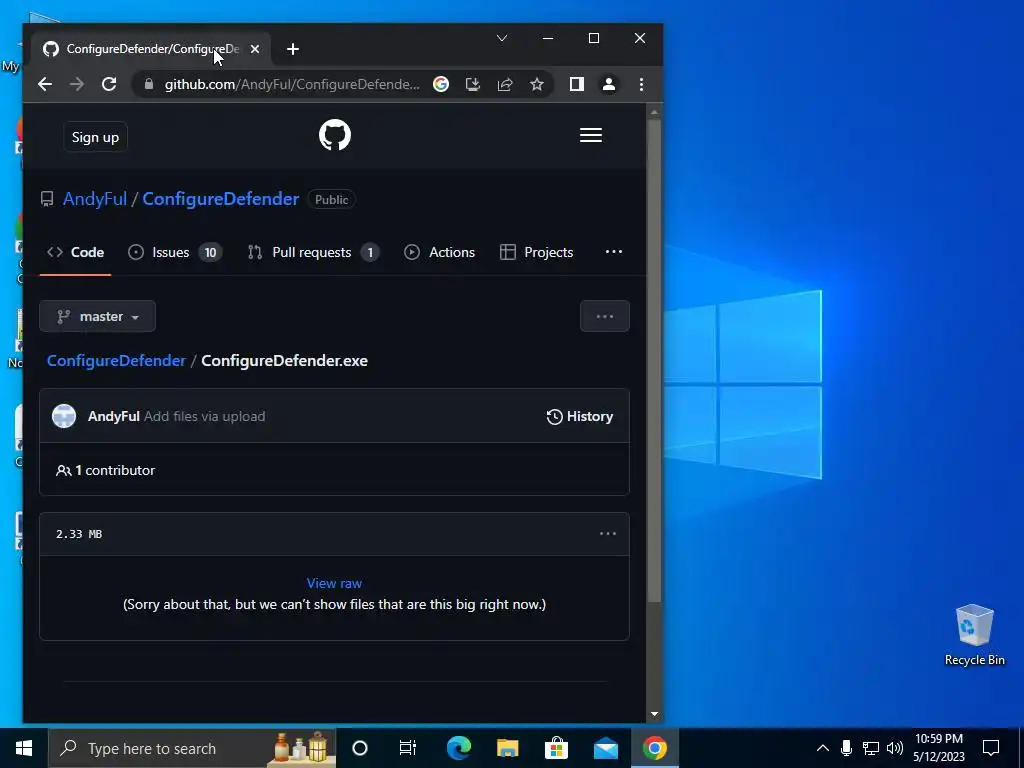This screenshot has width=1024, height=768.
Task: Click the install app icon in address bar
Action: coord(473,84)
